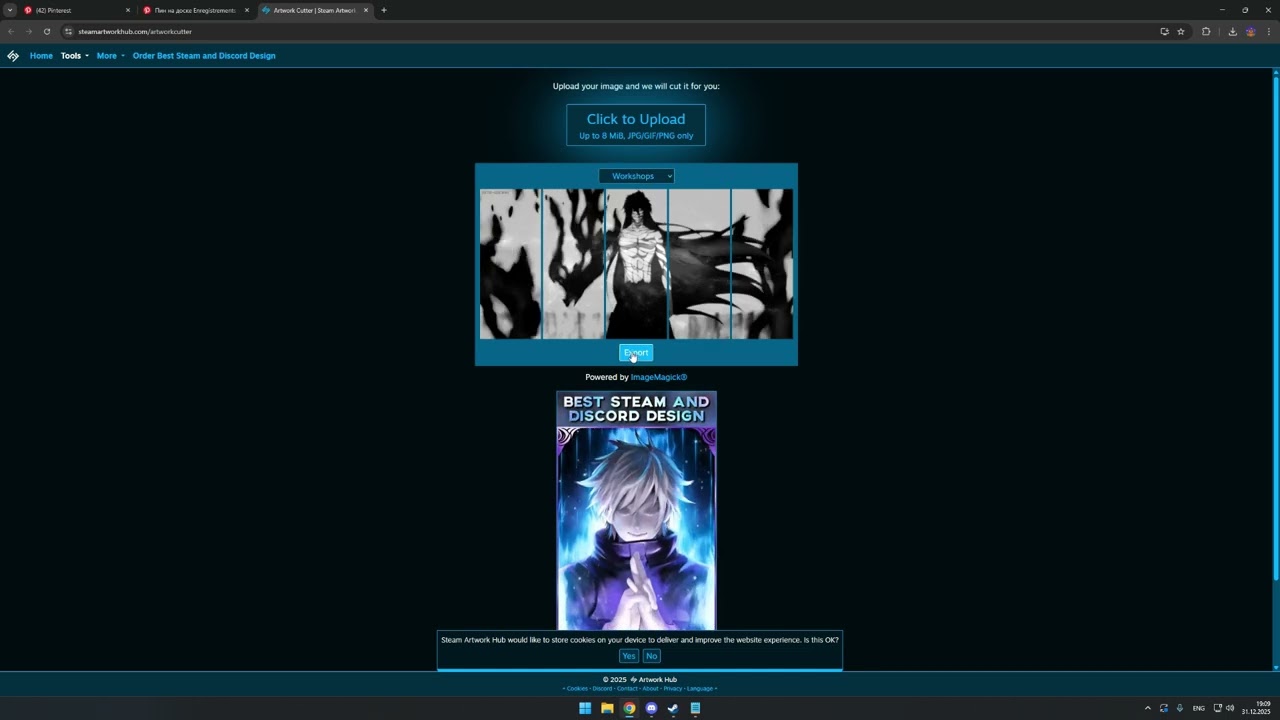
Task: Open the ImageMagick link
Action: (659, 377)
